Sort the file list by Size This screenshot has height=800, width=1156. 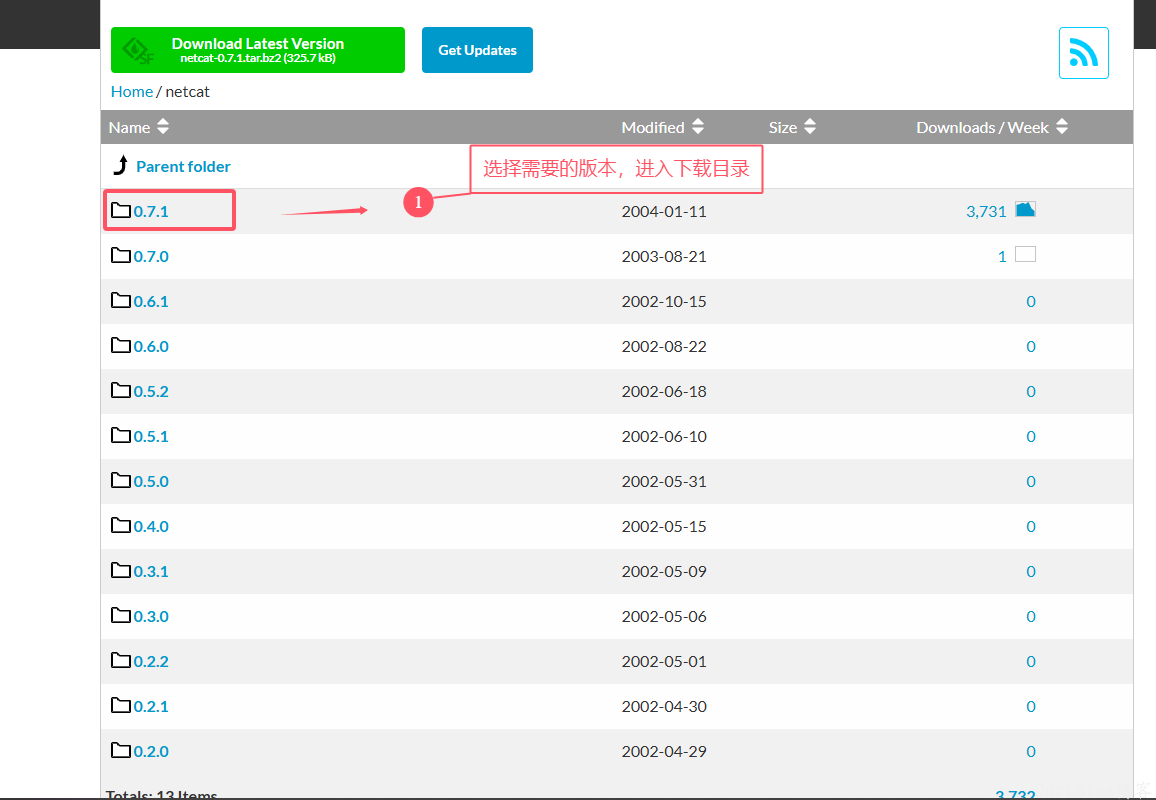point(793,127)
